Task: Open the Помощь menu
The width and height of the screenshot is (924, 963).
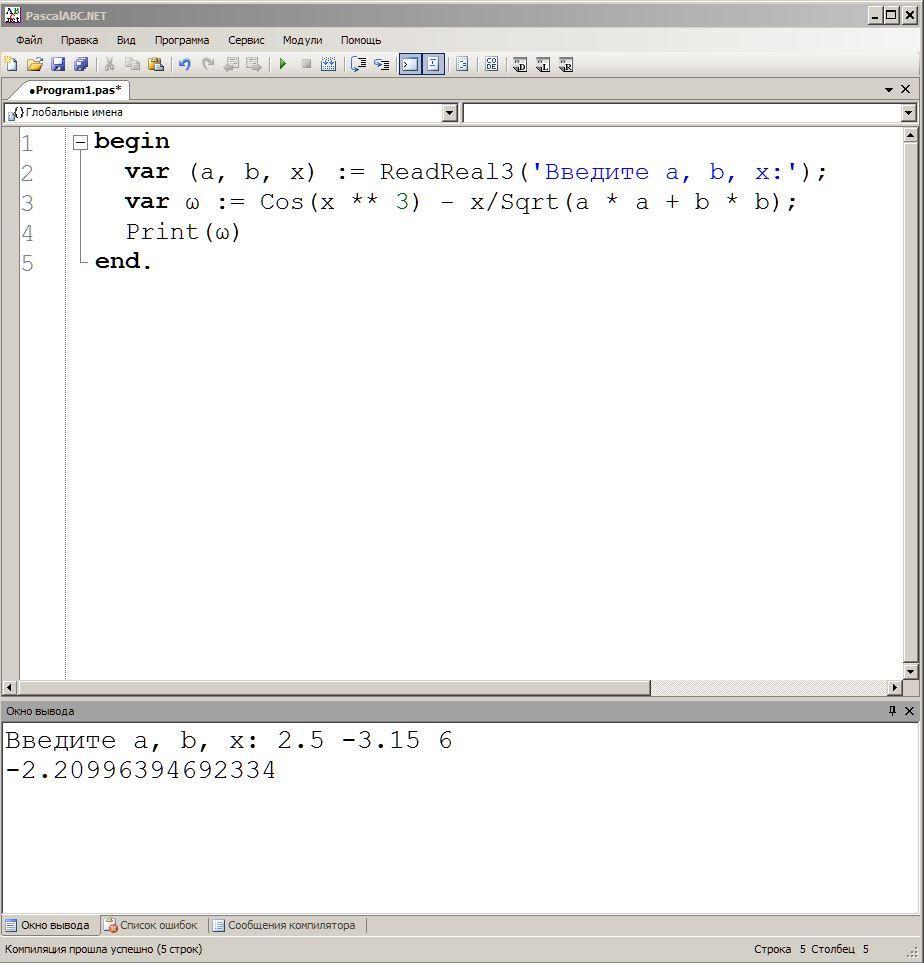Action: point(361,40)
